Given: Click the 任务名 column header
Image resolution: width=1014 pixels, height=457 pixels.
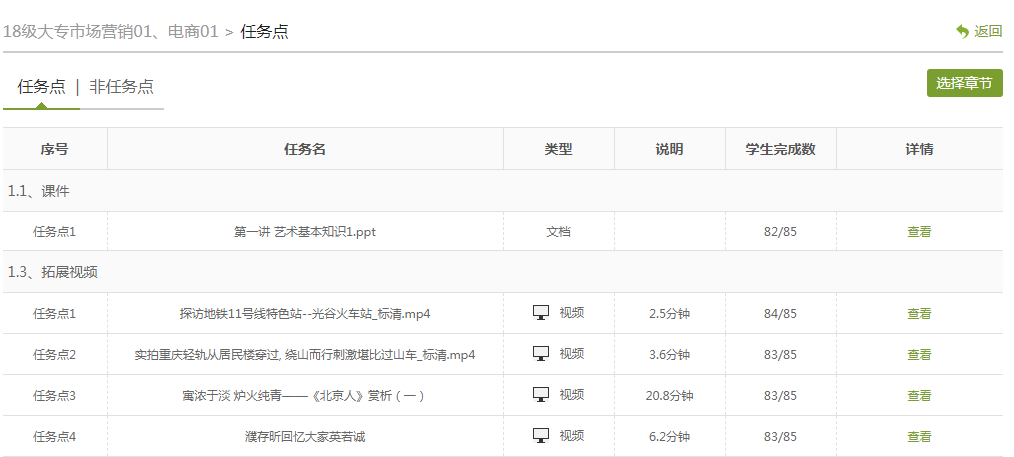Looking at the screenshot, I should point(304,149).
